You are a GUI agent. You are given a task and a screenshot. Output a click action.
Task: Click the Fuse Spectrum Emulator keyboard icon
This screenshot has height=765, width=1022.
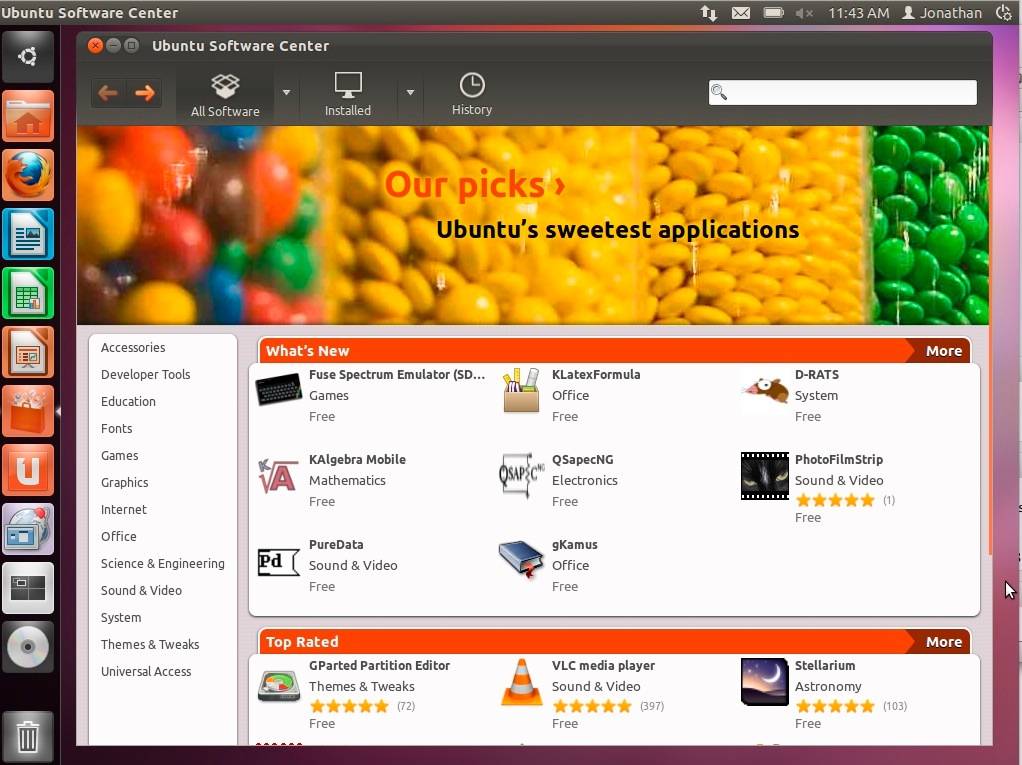tap(278, 390)
